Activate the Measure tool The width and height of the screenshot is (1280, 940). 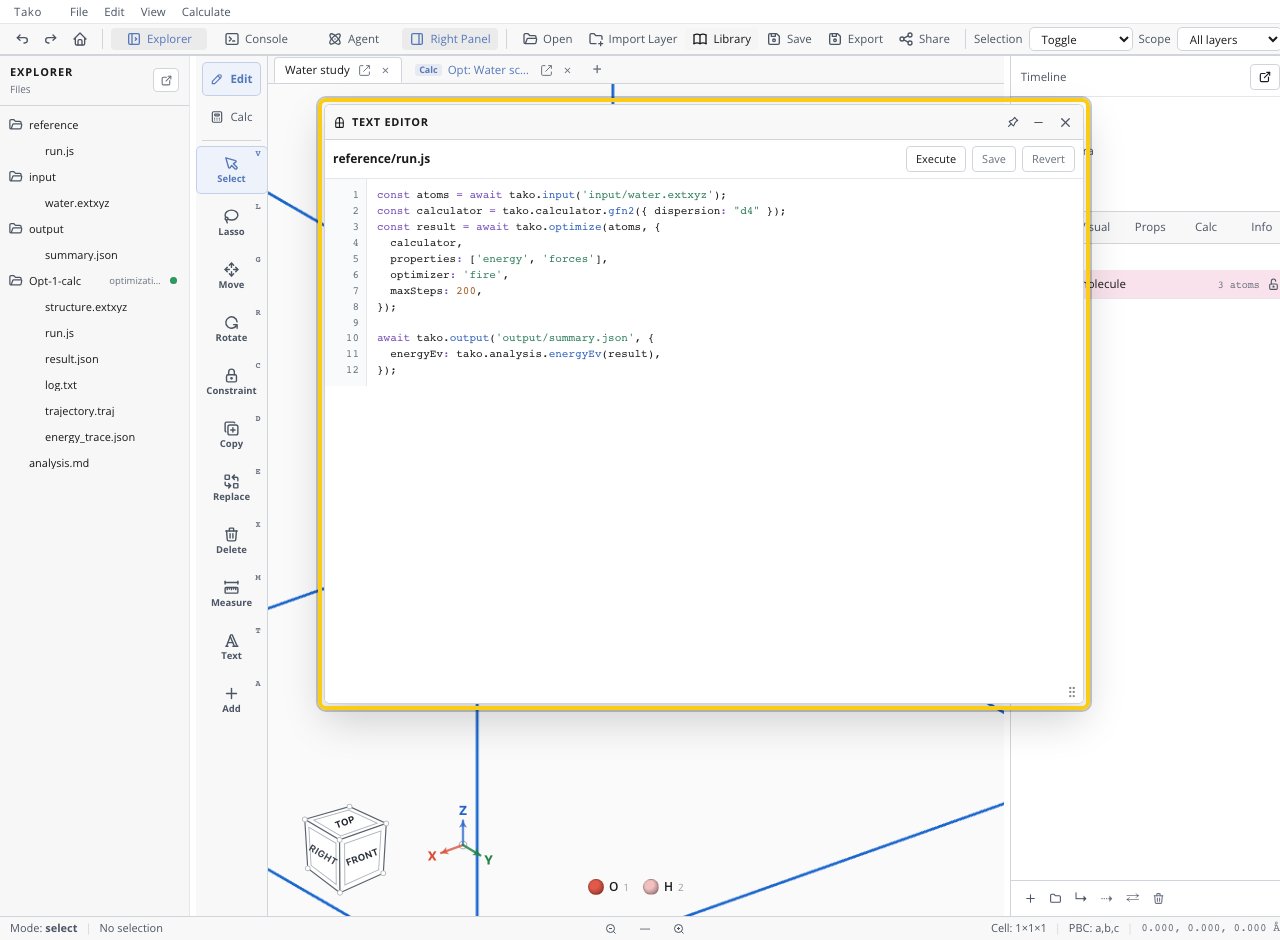tap(231, 593)
